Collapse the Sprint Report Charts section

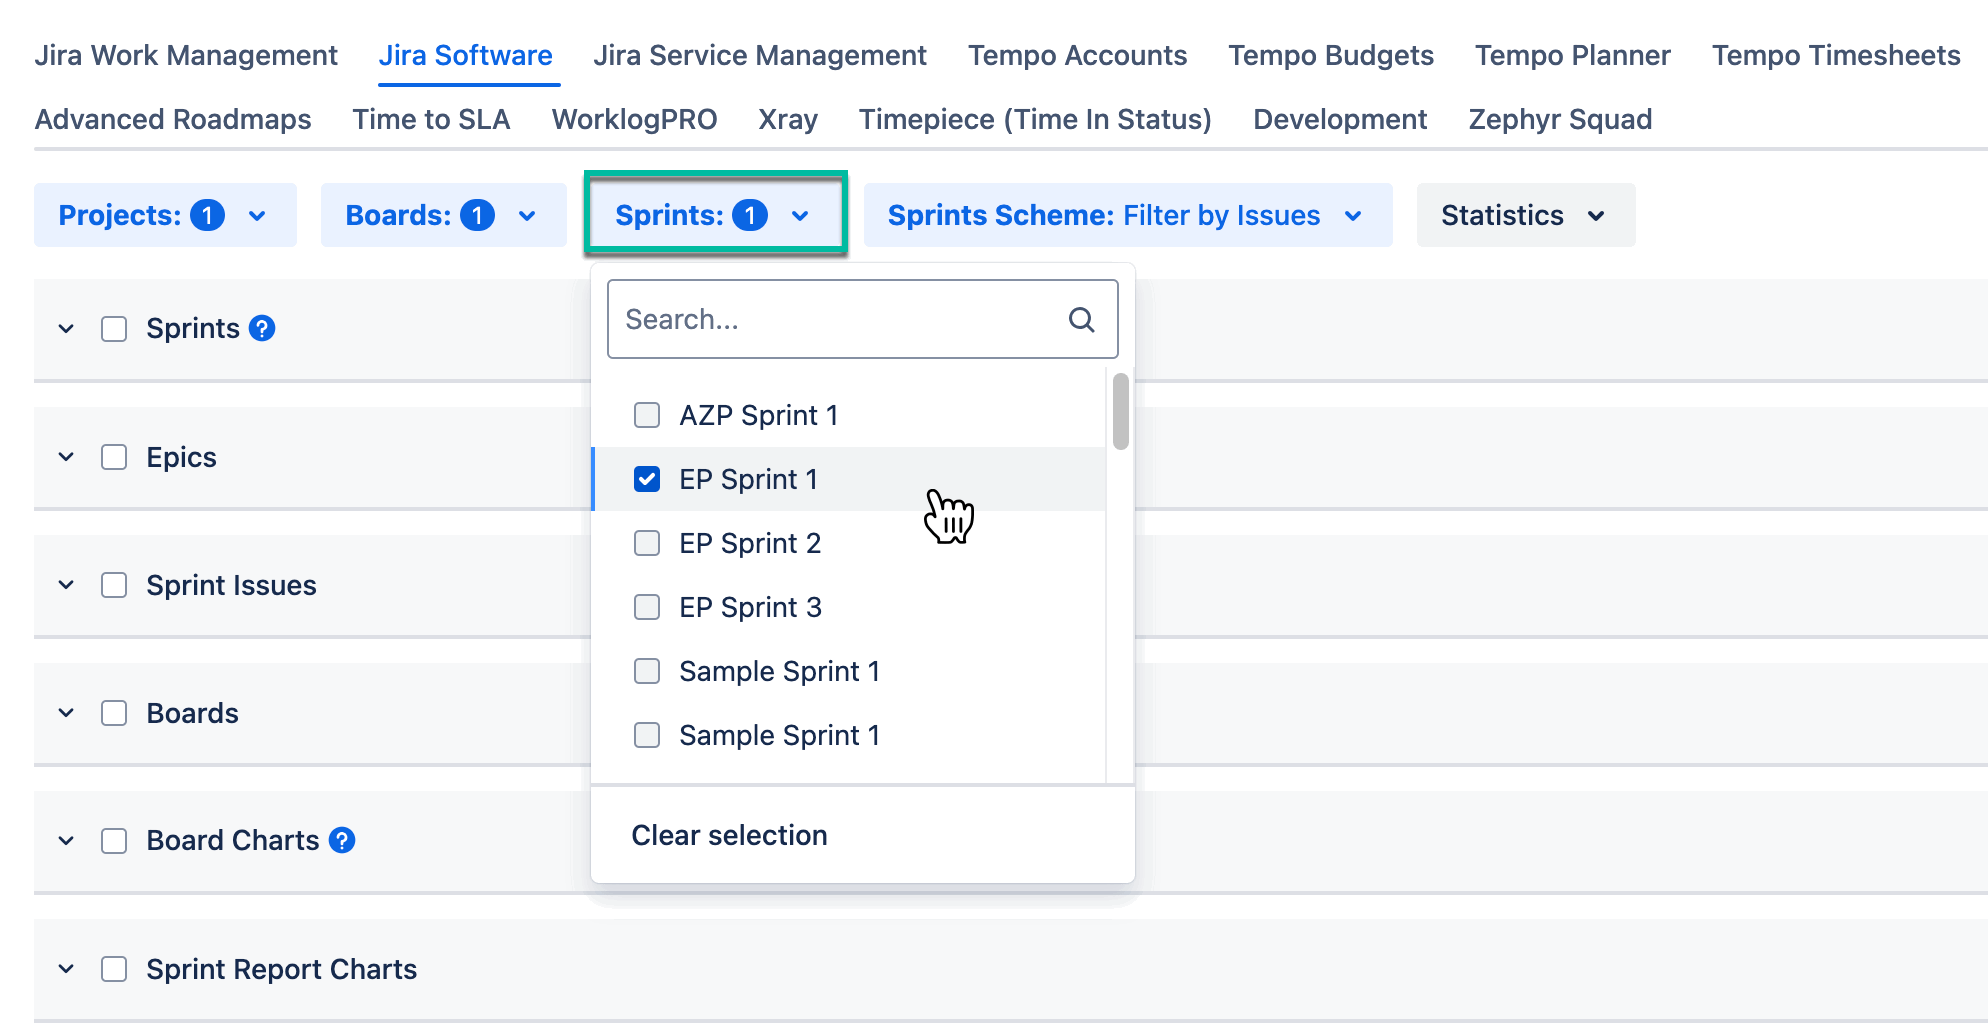66,969
